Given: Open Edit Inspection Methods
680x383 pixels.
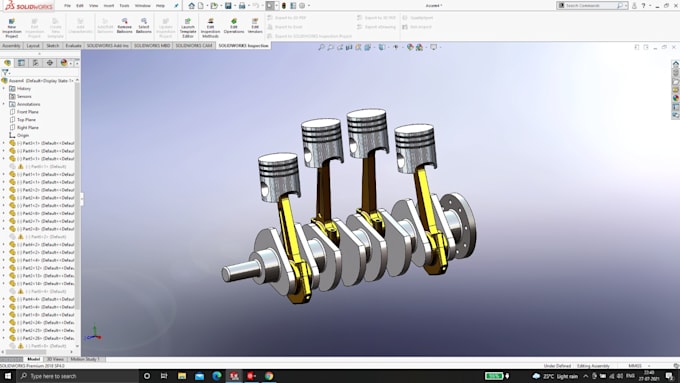Looking at the screenshot, I should pos(210,28).
